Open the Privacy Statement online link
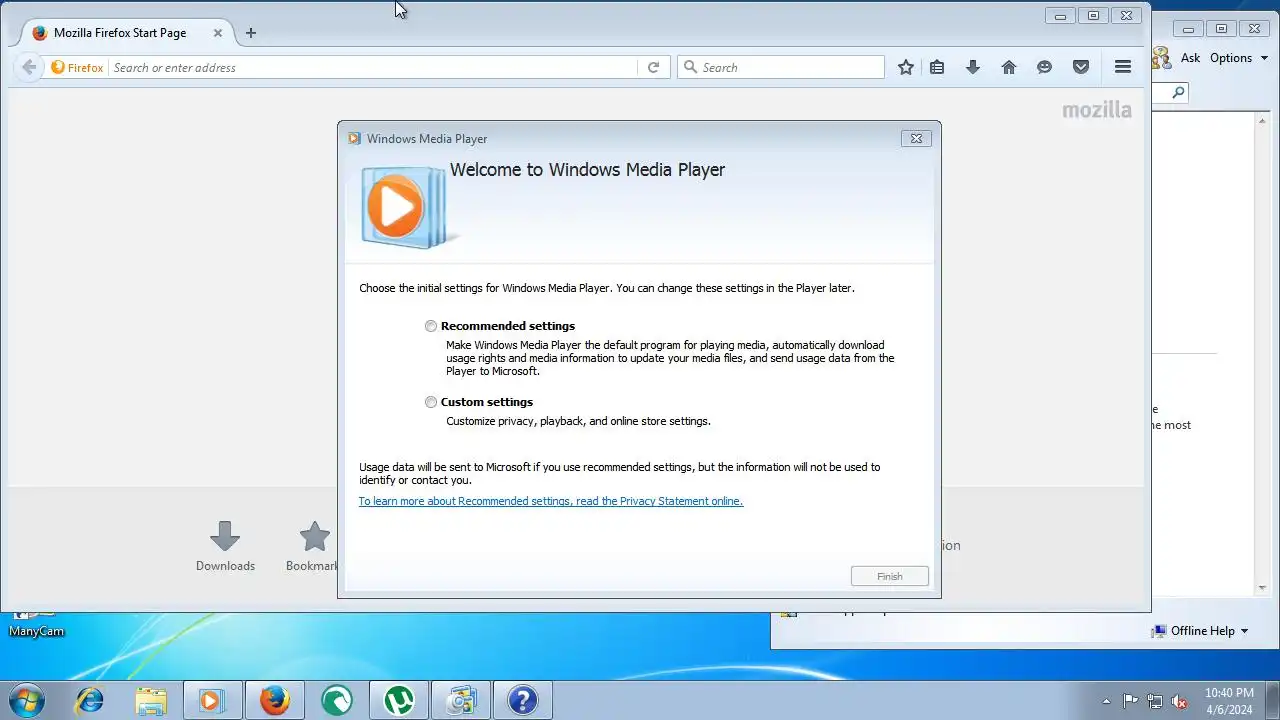This screenshot has height=720, width=1280. click(x=551, y=501)
